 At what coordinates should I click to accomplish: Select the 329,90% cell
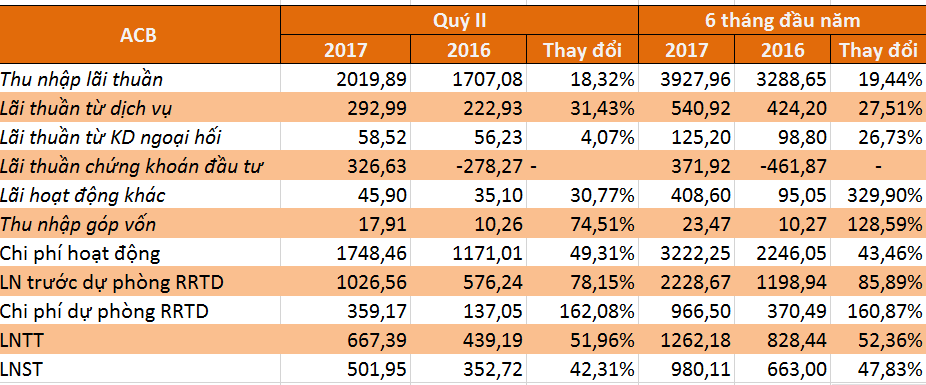pyautogui.click(x=878, y=194)
